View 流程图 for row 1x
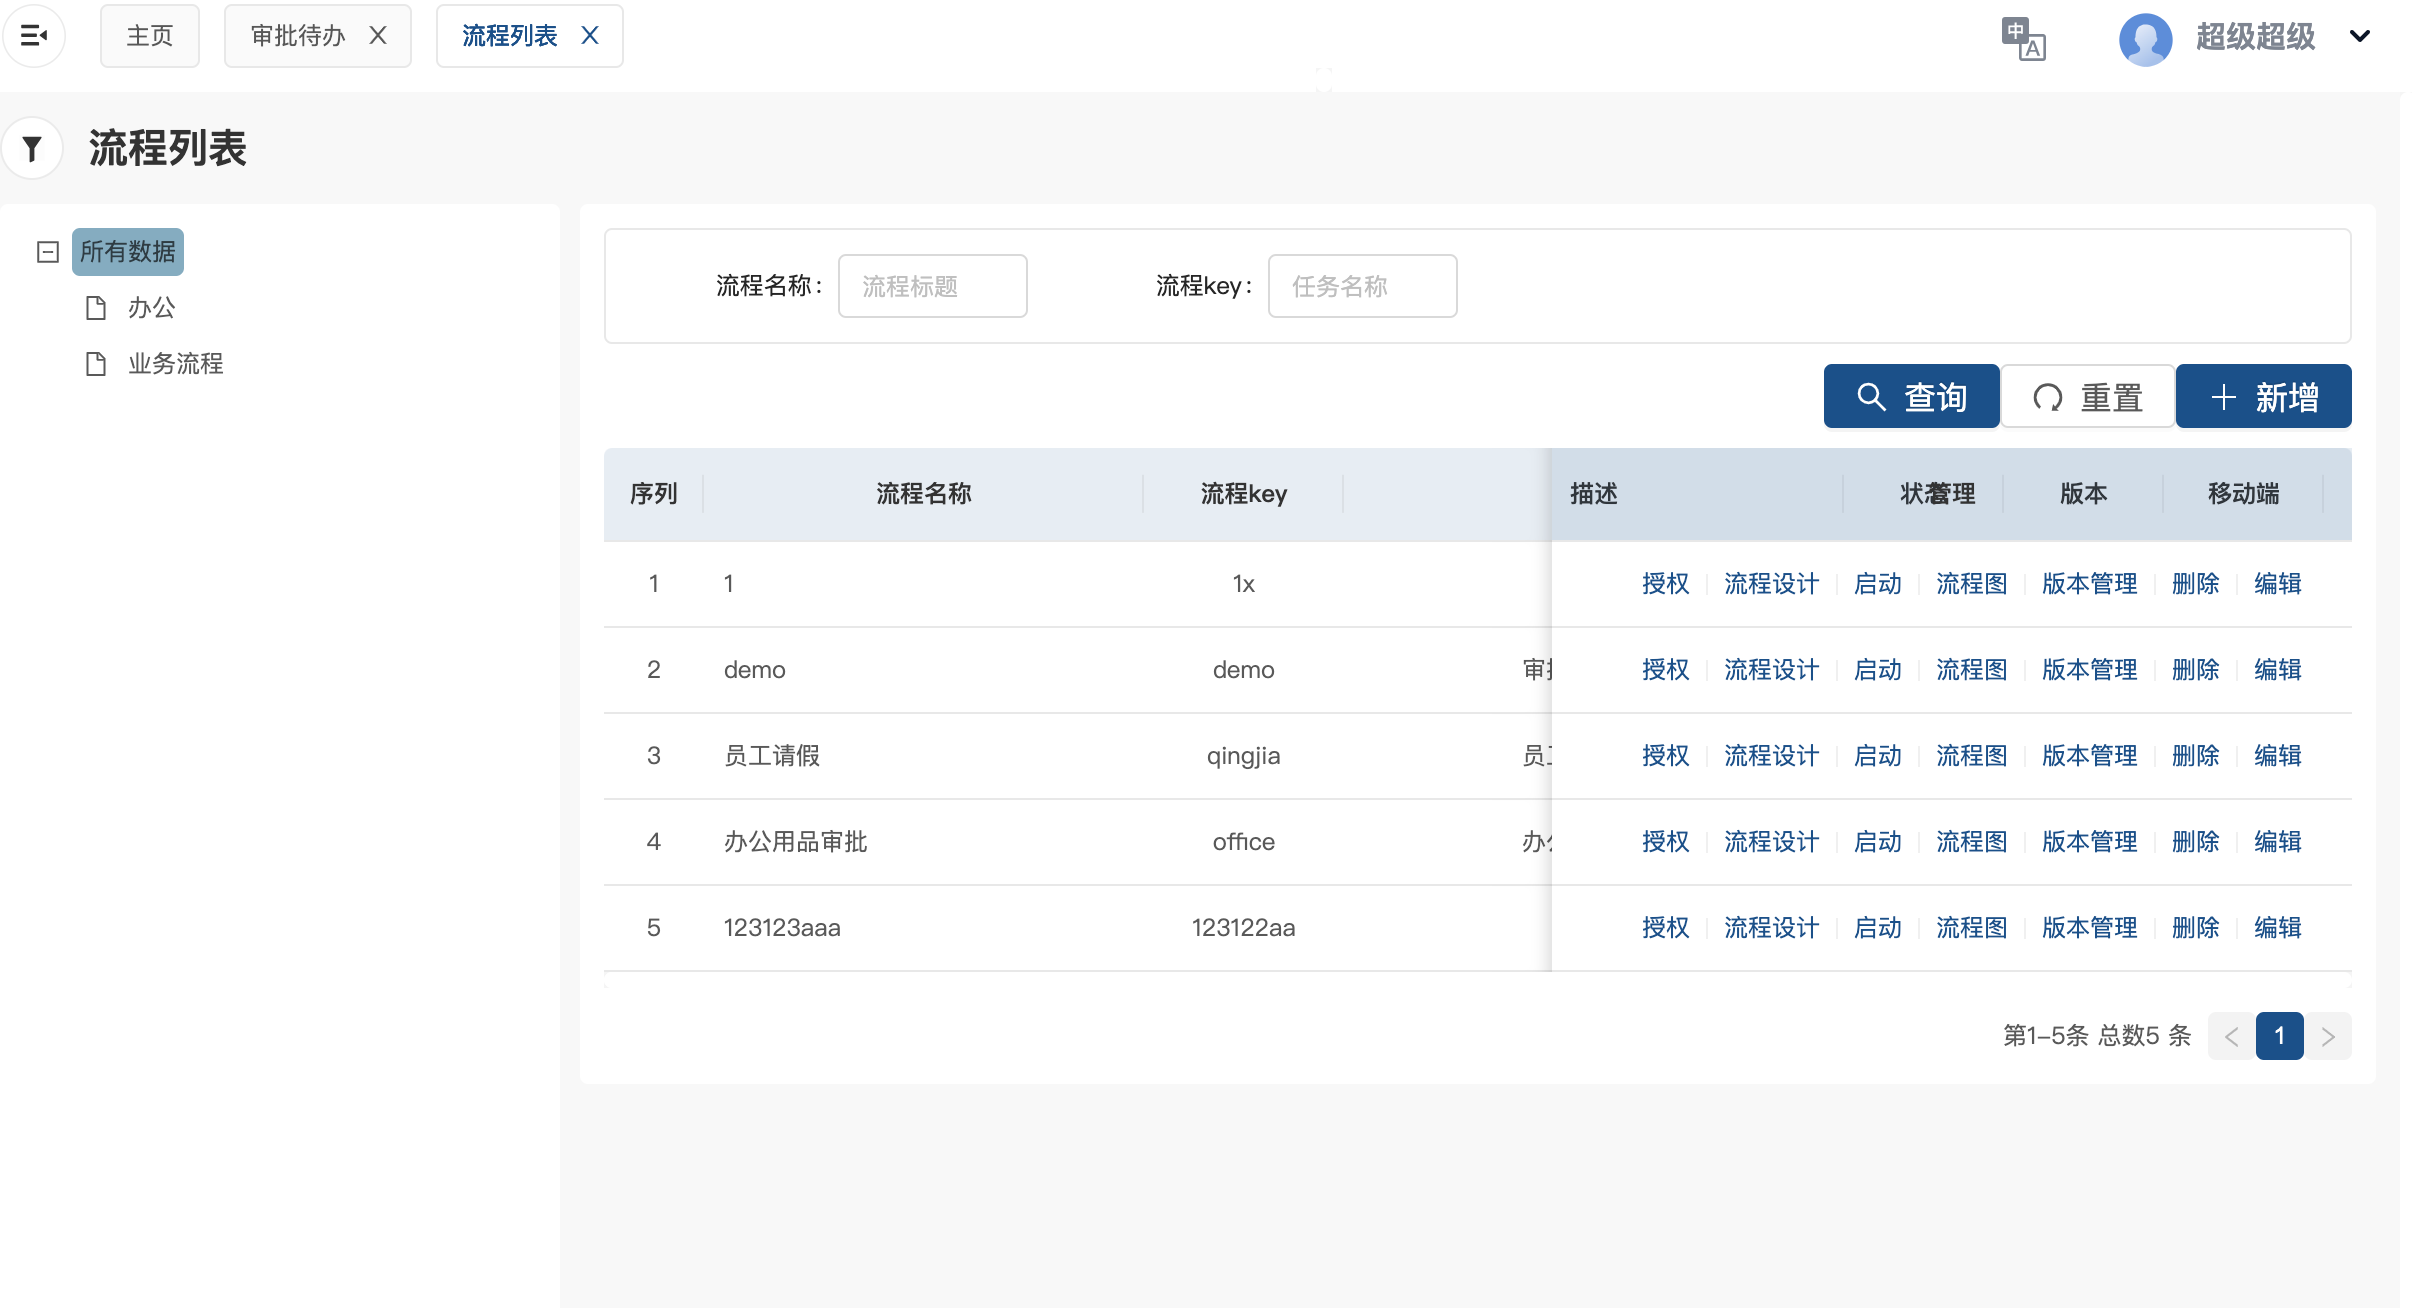Image resolution: width=2412 pixels, height=1308 pixels. (1972, 584)
